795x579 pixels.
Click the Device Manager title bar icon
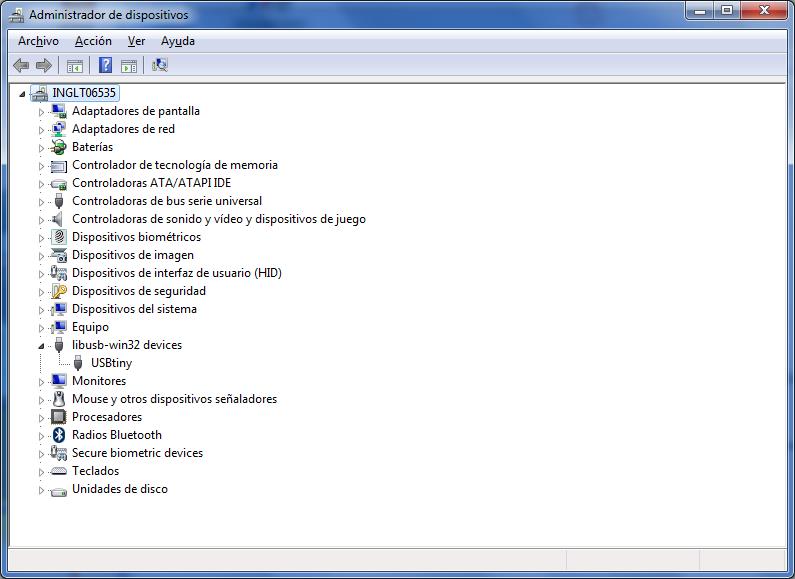(16, 15)
